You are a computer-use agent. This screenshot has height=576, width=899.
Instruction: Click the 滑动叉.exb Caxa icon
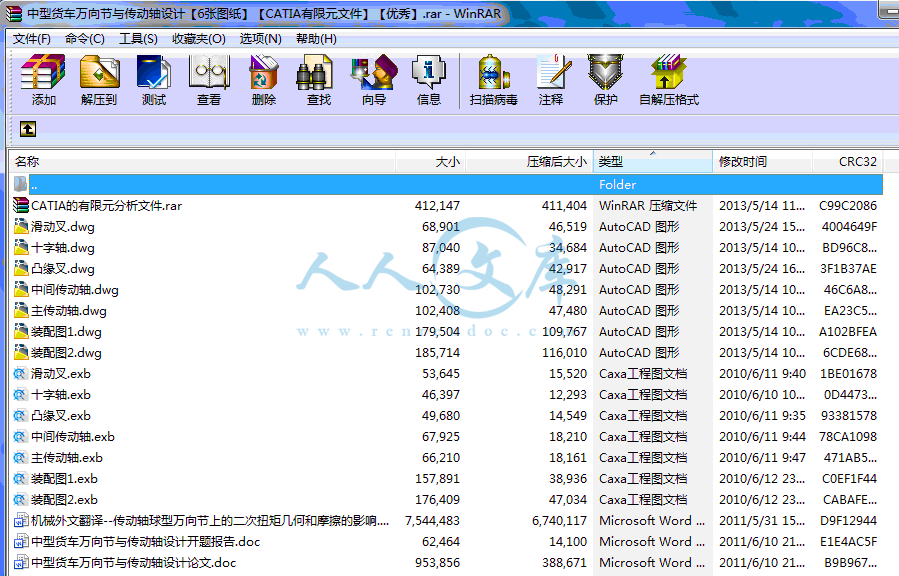pyautogui.click(x=21, y=374)
